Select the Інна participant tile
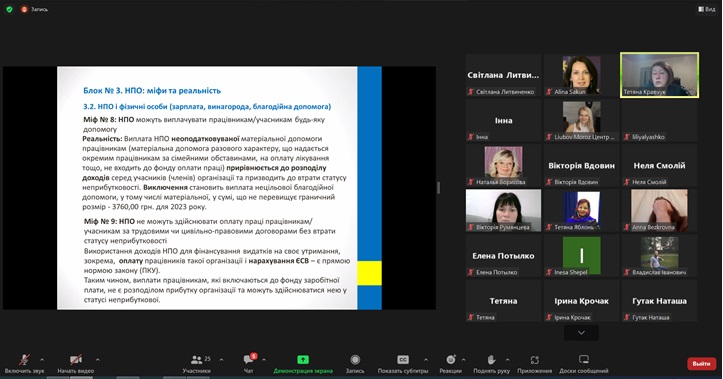723x379 pixels. tap(503, 120)
